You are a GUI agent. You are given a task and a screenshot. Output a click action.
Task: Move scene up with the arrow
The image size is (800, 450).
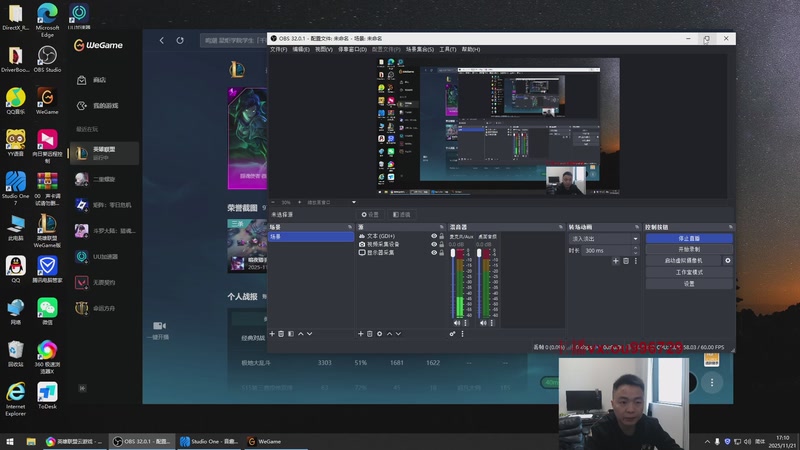(x=301, y=334)
